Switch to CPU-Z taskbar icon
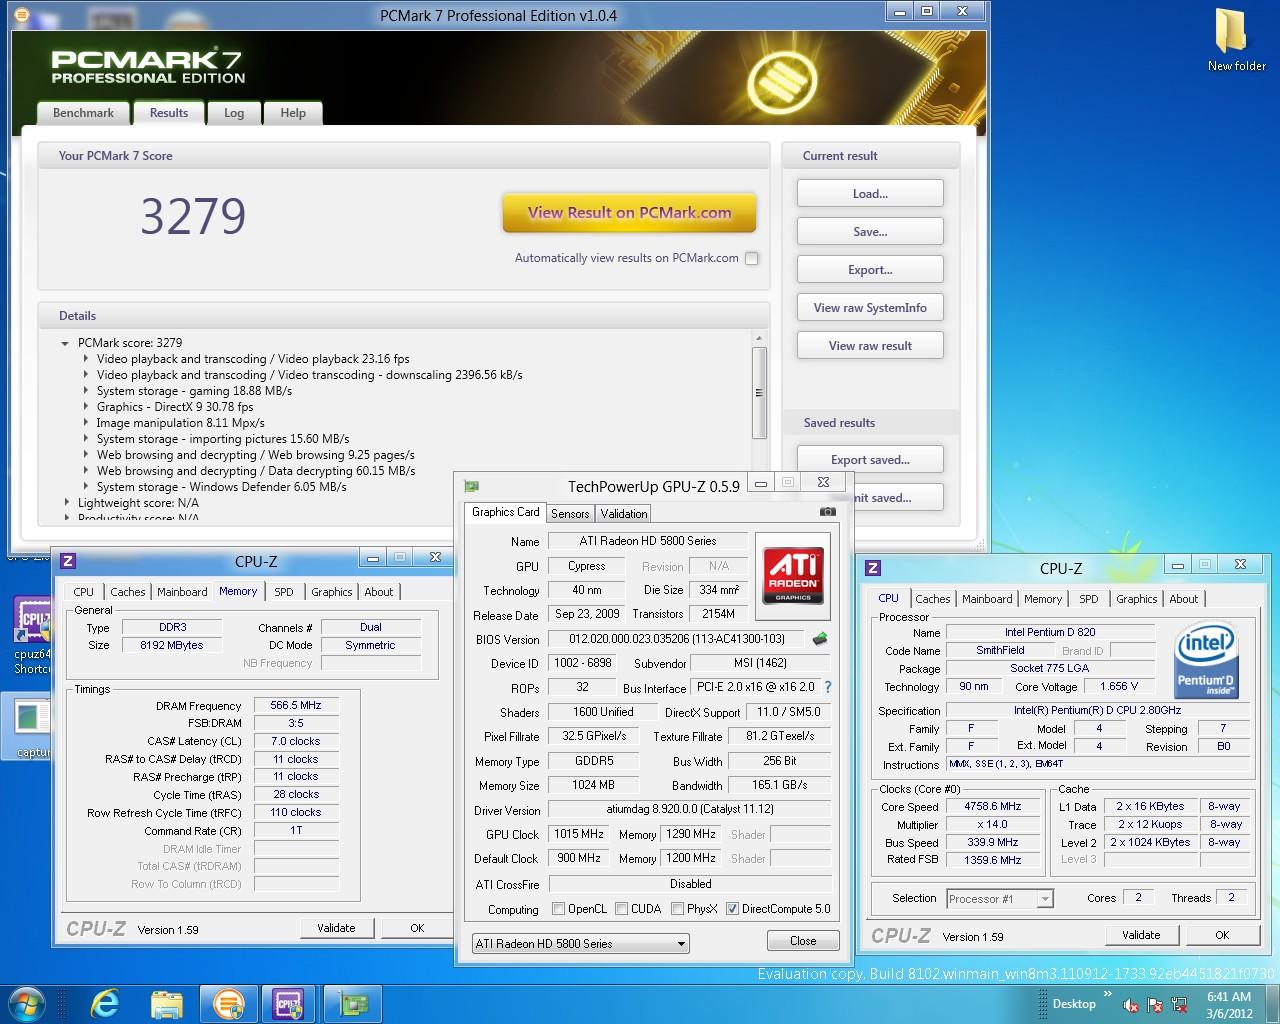 click(x=289, y=1003)
